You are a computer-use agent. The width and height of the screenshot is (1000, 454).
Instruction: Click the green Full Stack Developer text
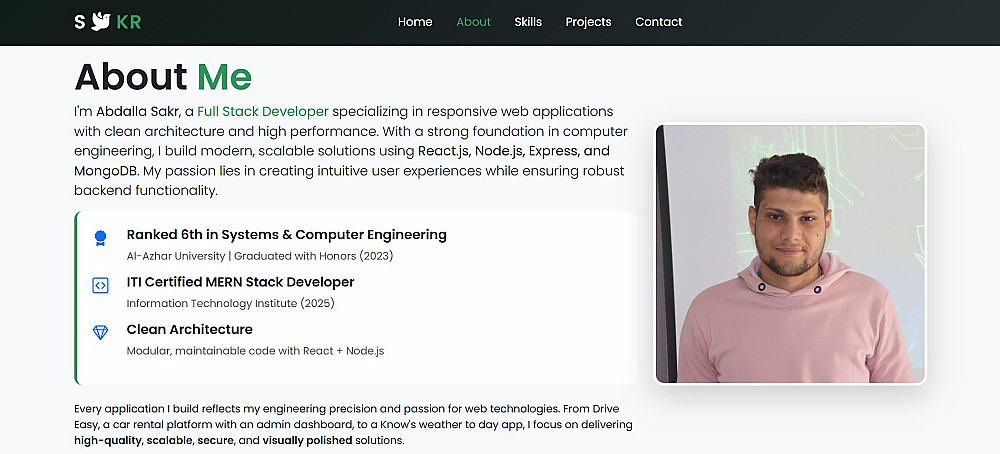click(x=263, y=111)
